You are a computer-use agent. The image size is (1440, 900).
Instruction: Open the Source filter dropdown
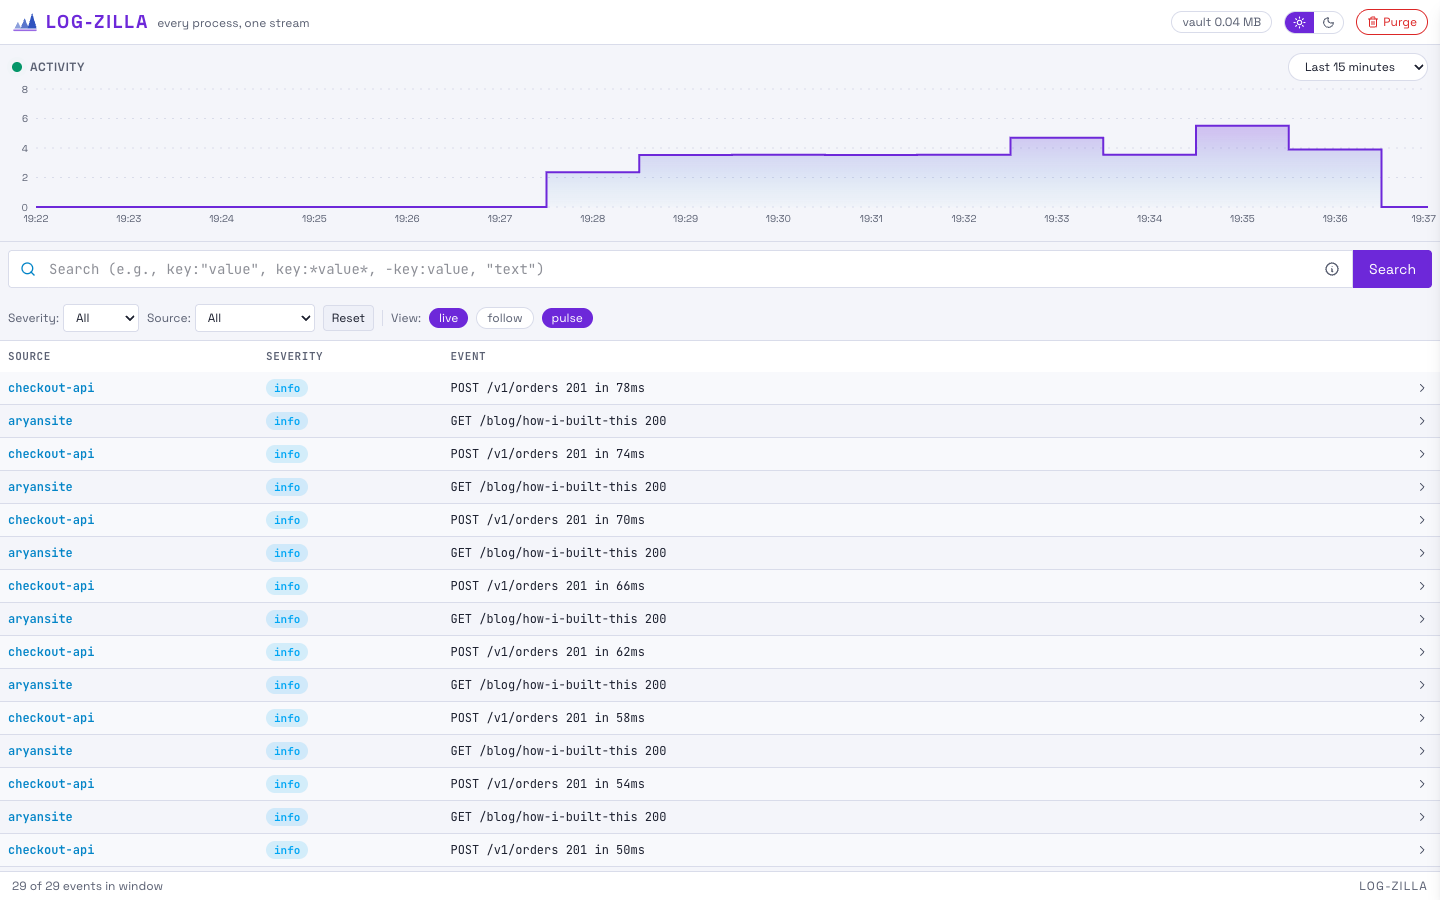tap(255, 318)
